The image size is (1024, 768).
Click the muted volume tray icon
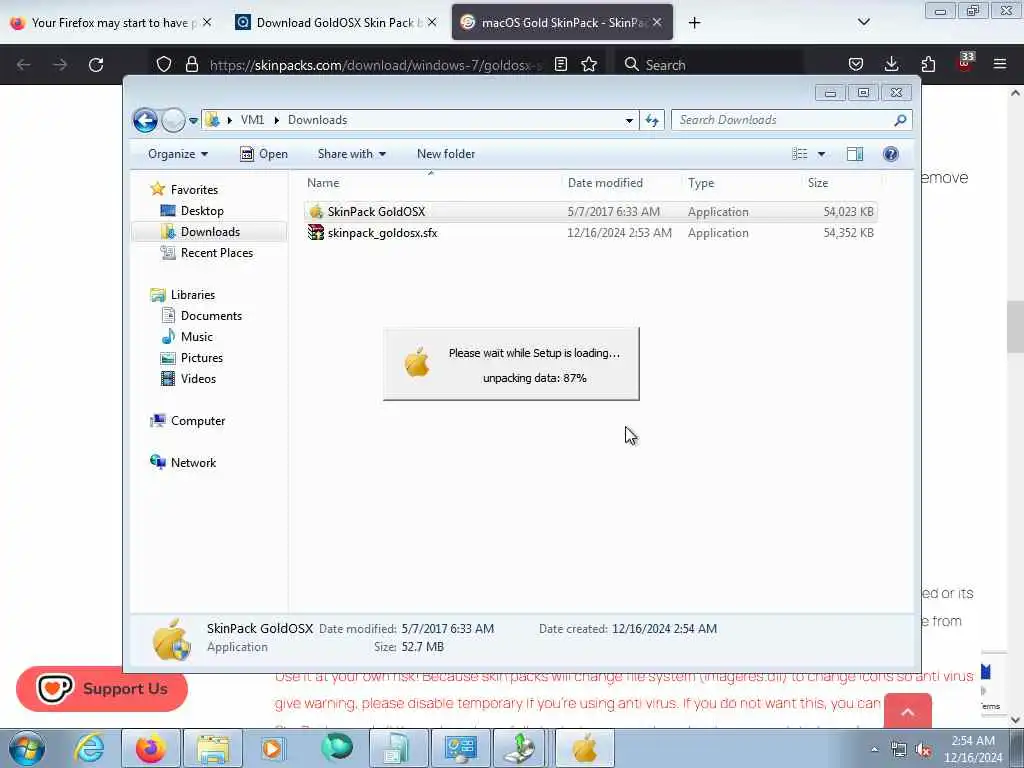point(923,750)
